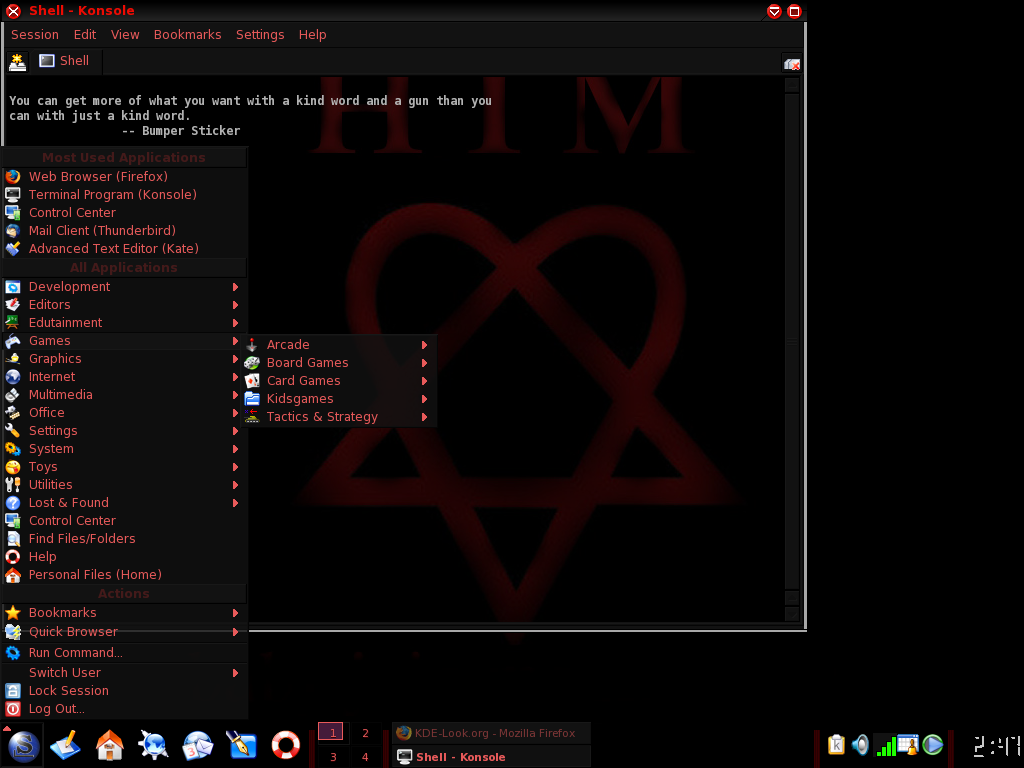Screen dimensions: 1024x768
Task: Expand the Utilities submenu
Action: 124,485
